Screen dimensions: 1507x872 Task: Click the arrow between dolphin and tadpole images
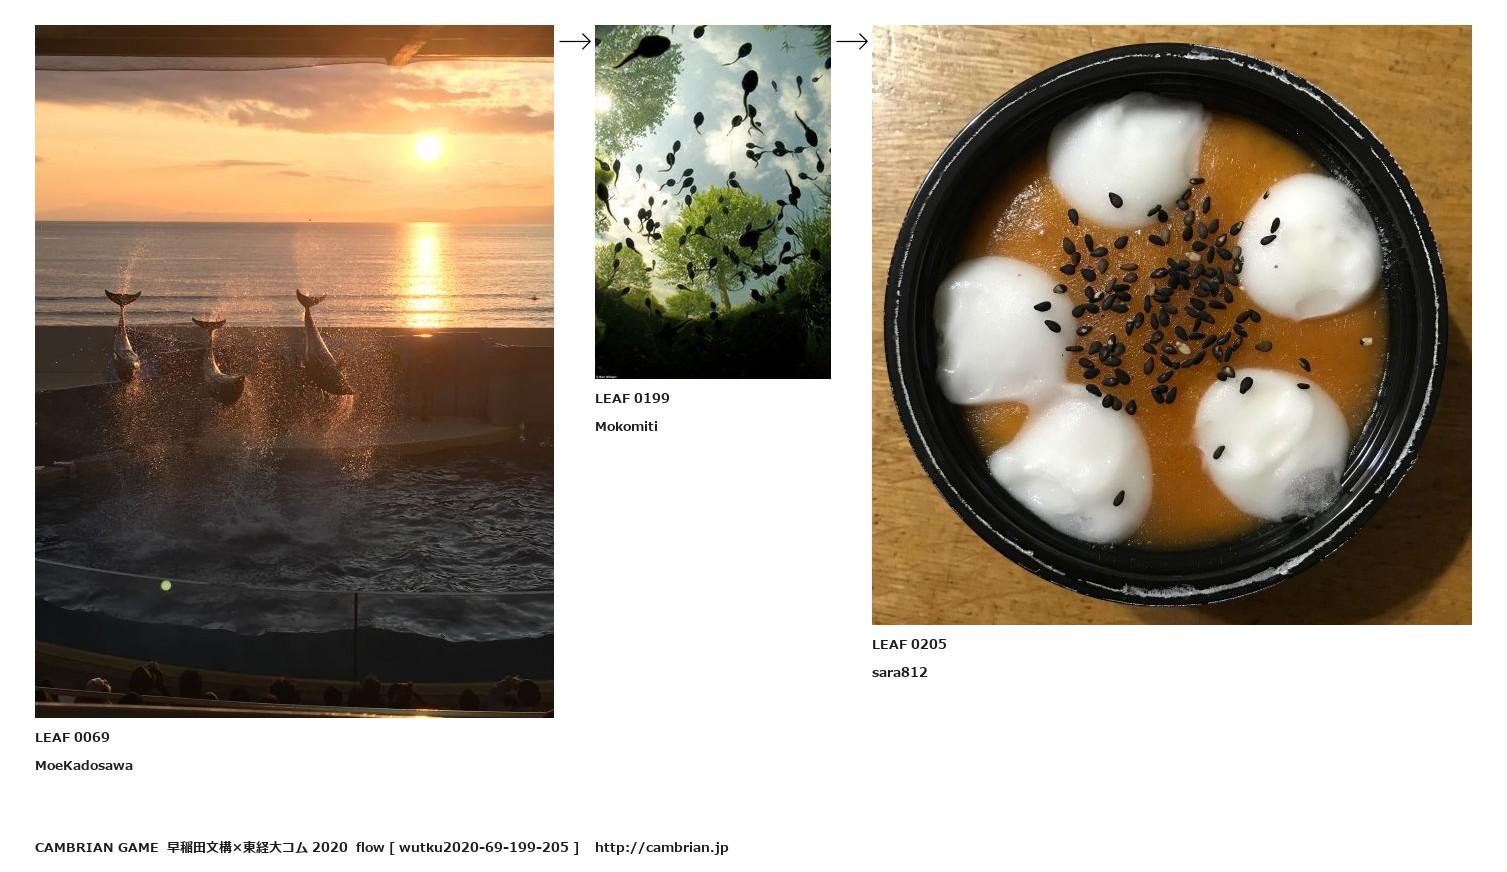[x=575, y=41]
